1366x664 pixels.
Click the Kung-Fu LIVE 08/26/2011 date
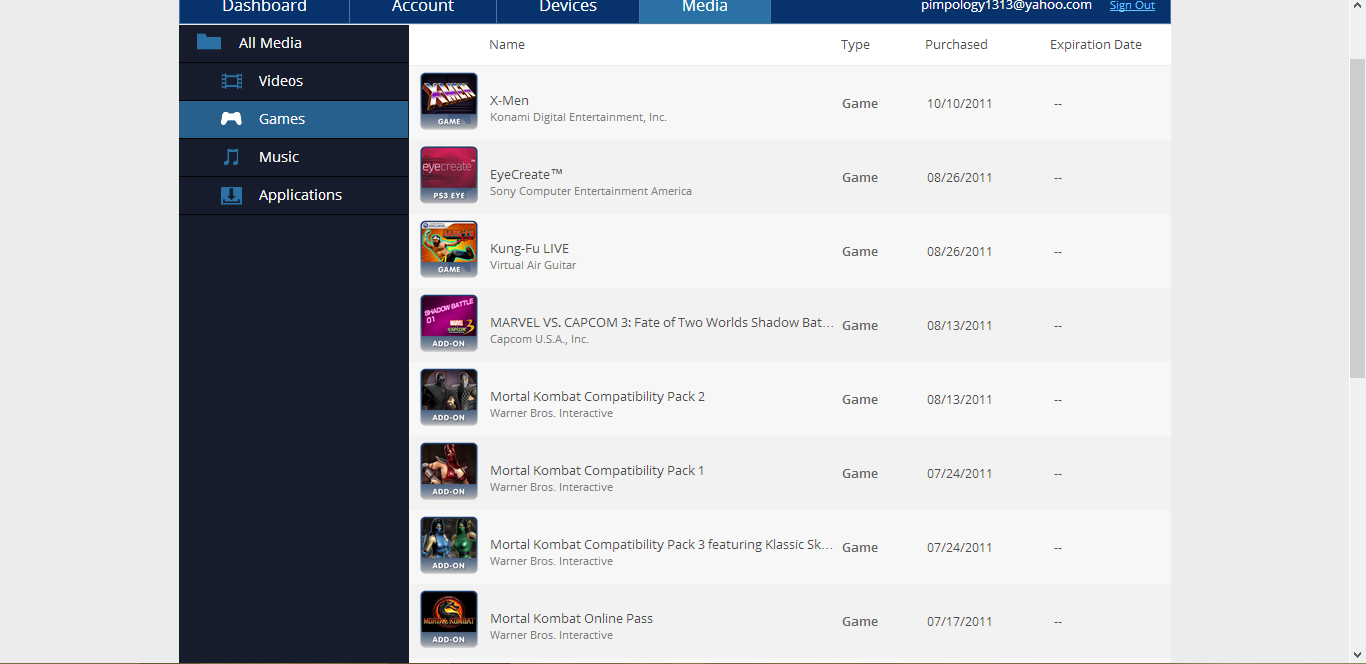click(960, 251)
